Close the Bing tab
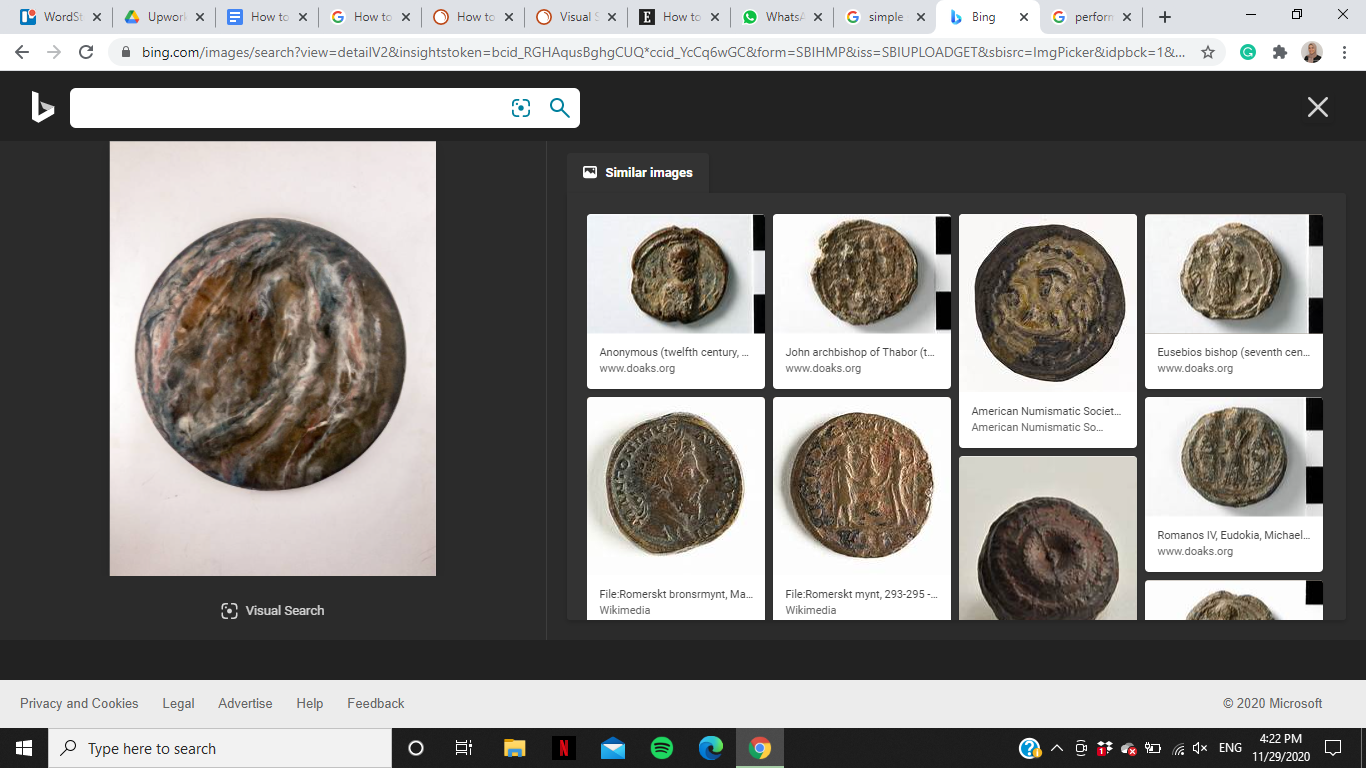1366x768 pixels. [x=1023, y=17]
